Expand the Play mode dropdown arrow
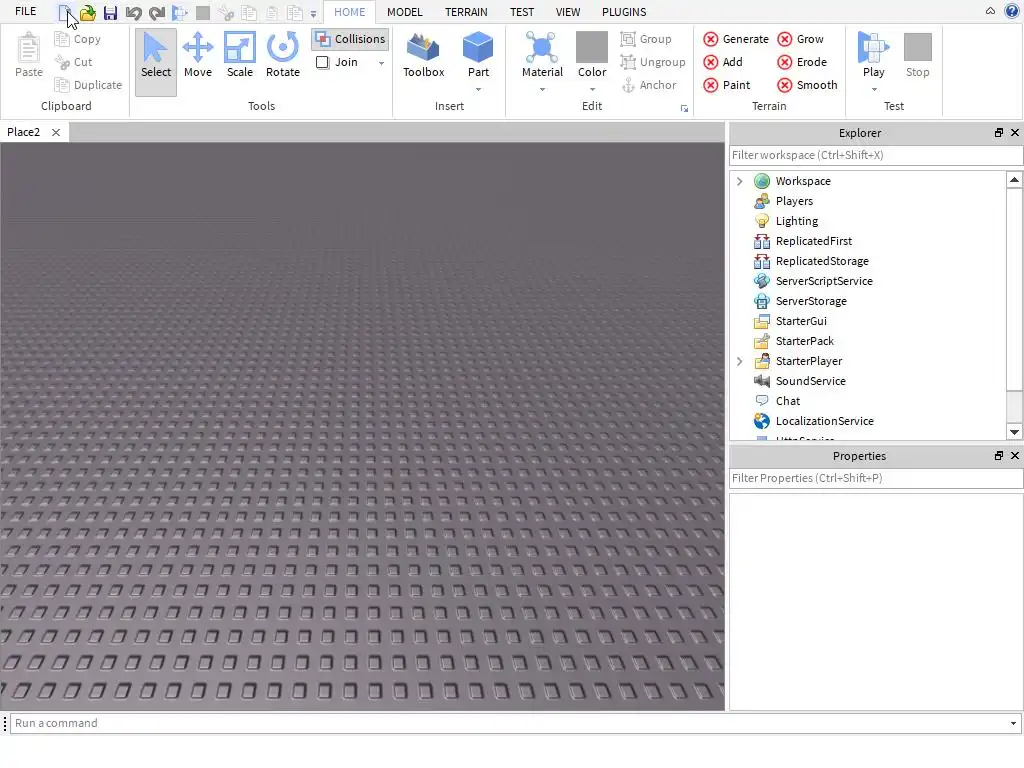The image size is (1024, 768). (x=874, y=89)
